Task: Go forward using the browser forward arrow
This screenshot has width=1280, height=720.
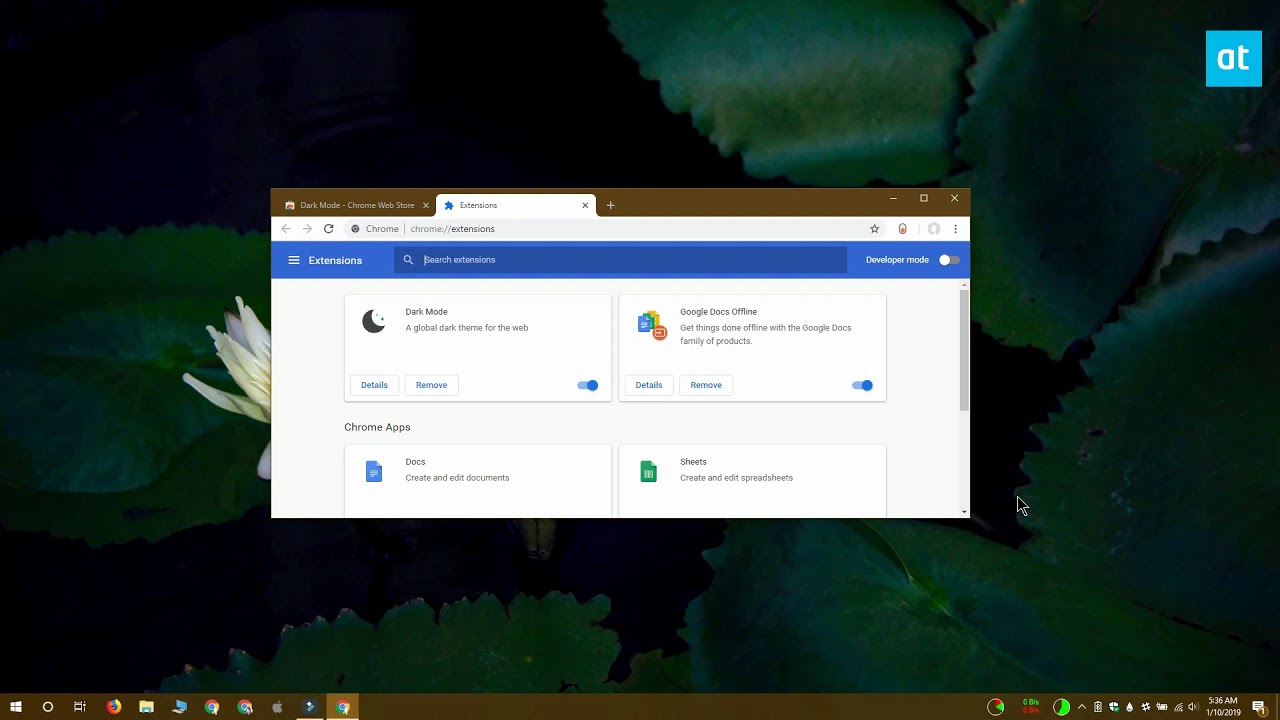Action: (x=307, y=229)
